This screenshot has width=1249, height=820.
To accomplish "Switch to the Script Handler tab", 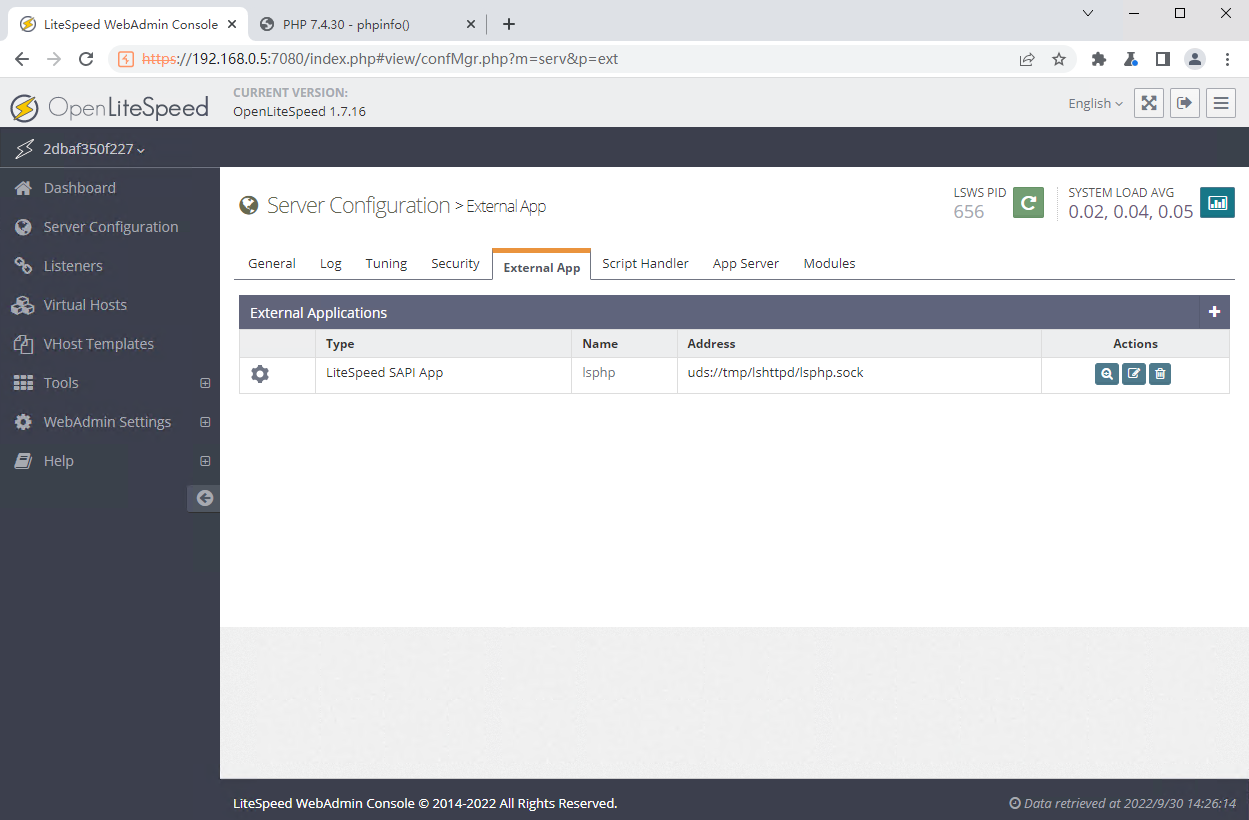I will click(x=645, y=263).
